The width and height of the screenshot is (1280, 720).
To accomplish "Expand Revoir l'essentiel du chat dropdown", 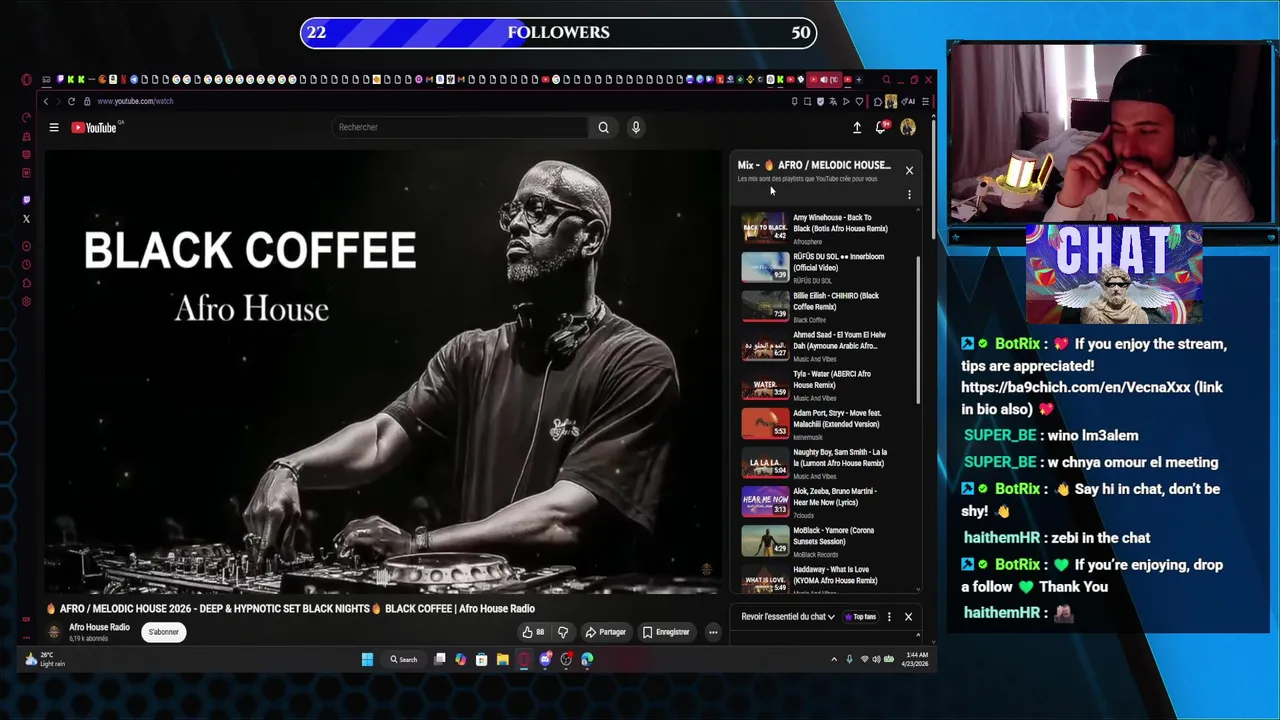I will click(788, 617).
